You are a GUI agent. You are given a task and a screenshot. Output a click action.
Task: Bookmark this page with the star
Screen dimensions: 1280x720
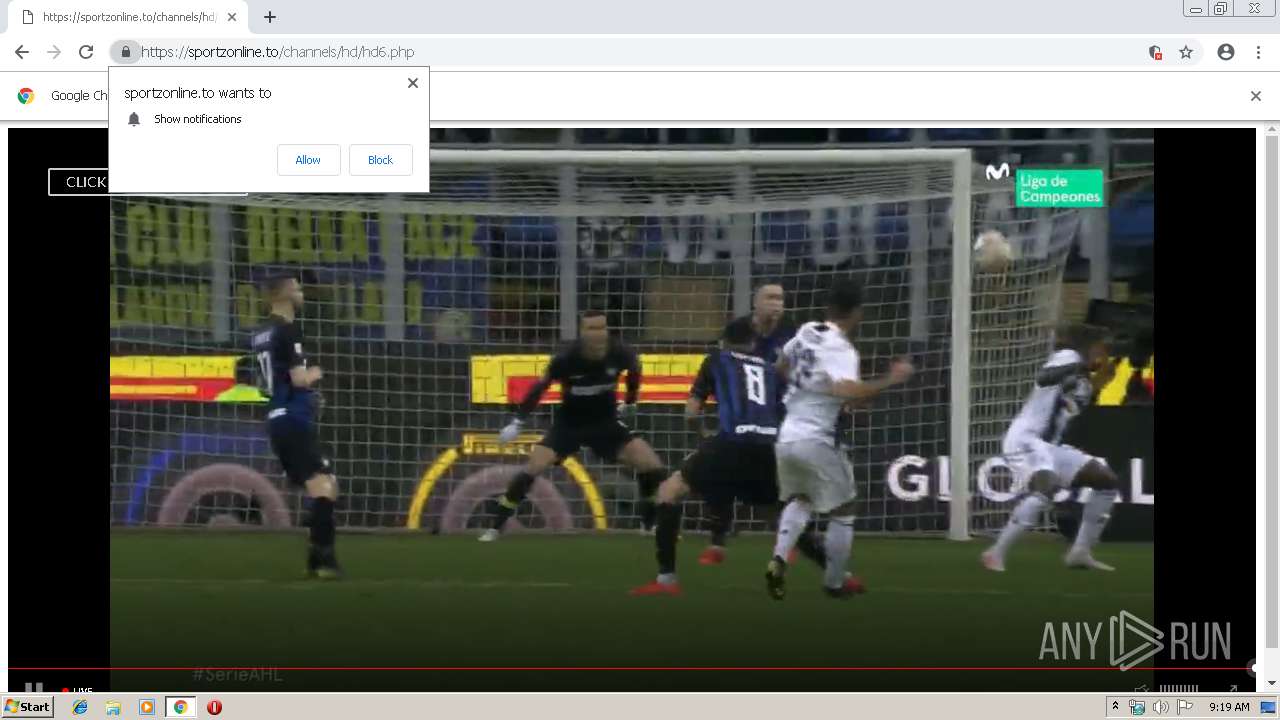pyautogui.click(x=1186, y=52)
